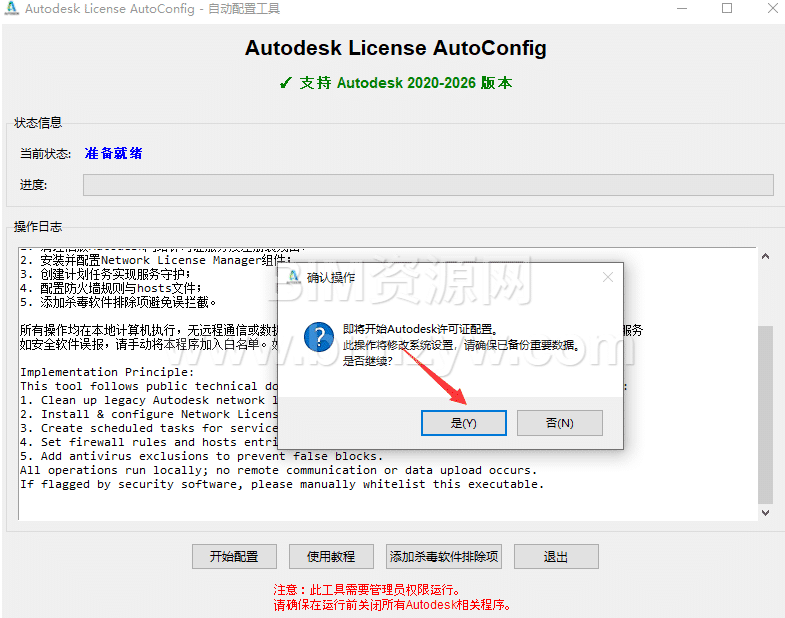Minimize the AutoConfig window

click(x=682, y=9)
